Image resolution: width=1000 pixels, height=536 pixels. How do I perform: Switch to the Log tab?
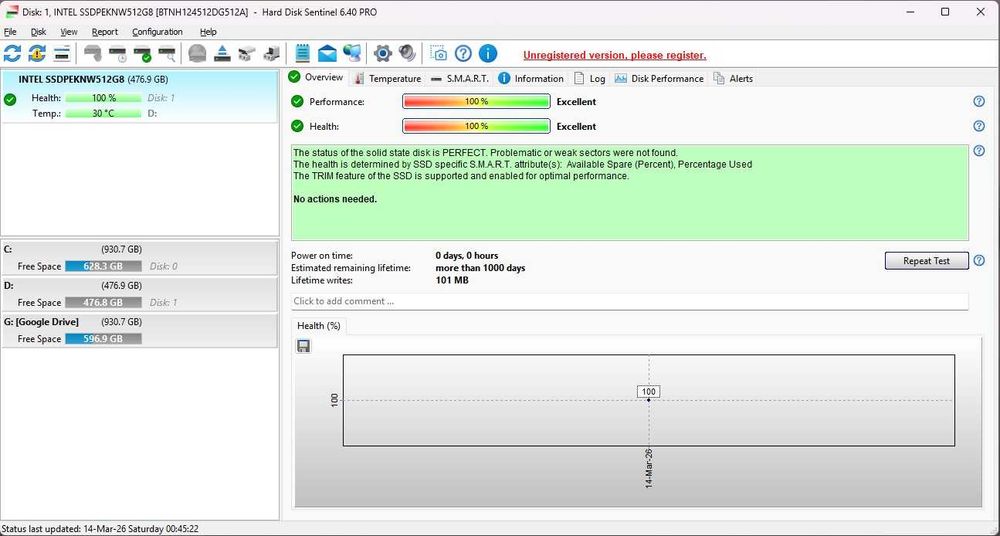[590, 78]
